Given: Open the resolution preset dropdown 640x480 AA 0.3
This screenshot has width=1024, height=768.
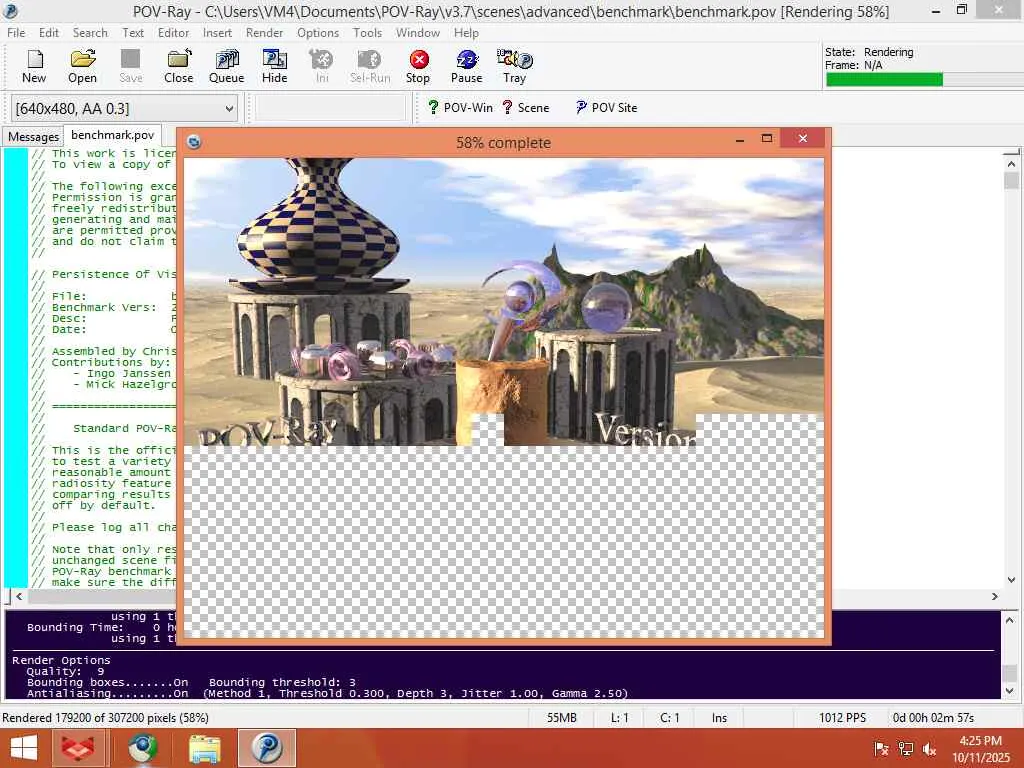Looking at the screenshot, I should (124, 108).
